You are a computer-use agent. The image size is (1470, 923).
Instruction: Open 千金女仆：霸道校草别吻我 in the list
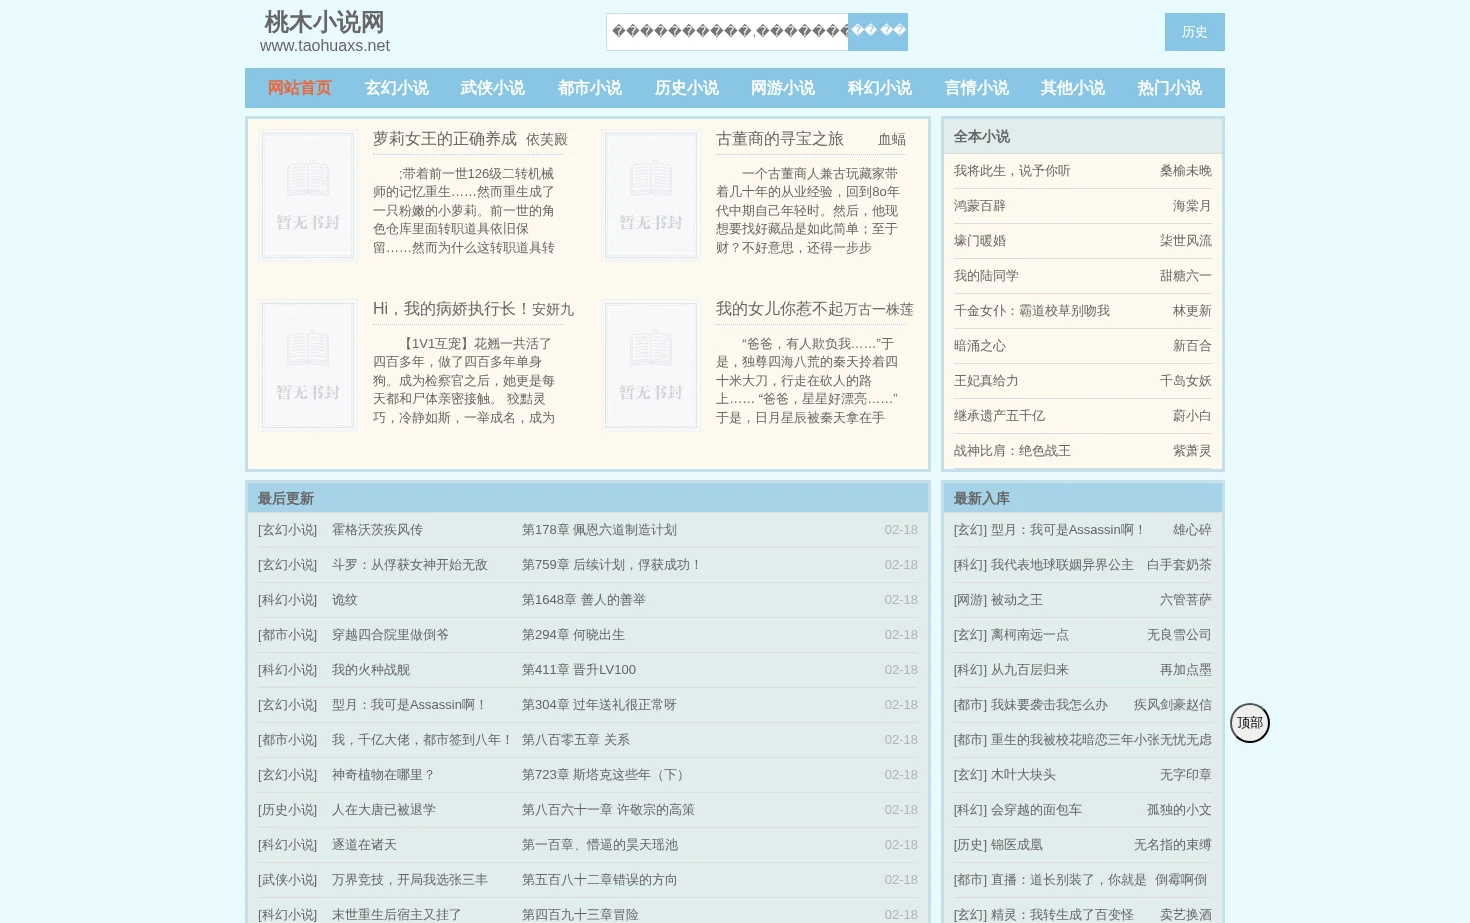click(x=1032, y=311)
